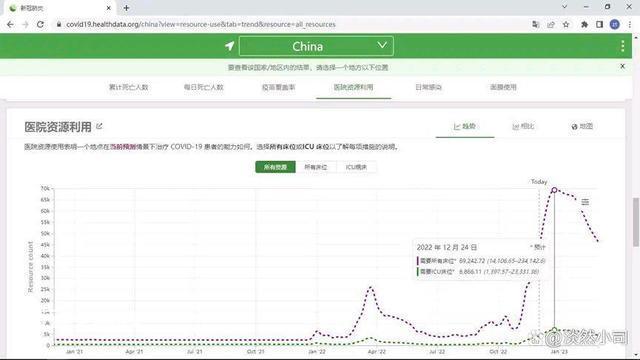Click the location arrow icon beside China
The width and height of the screenshot is (640, 360).
coord(229,46)
